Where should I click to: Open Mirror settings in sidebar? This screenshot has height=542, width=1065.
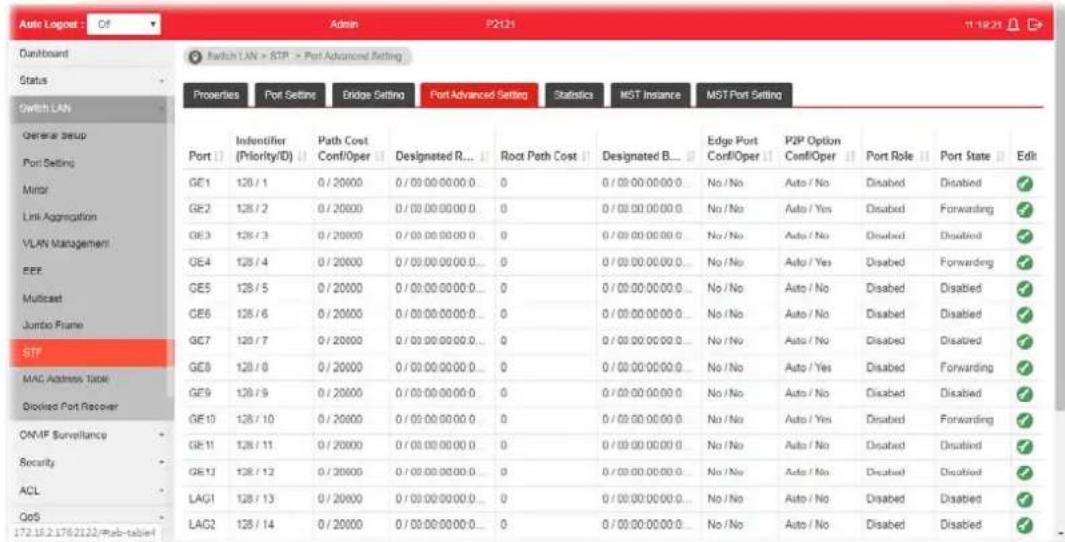click(x=89, y=190)
